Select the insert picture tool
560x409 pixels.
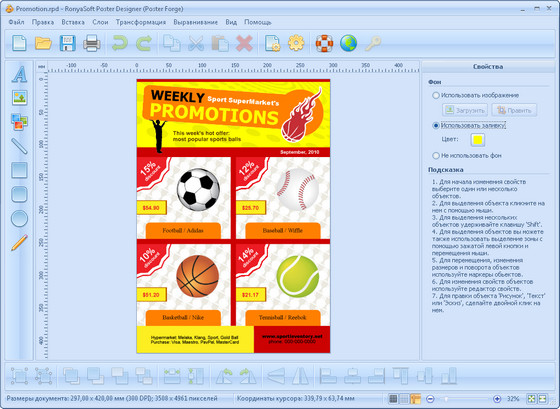point(19,98)
